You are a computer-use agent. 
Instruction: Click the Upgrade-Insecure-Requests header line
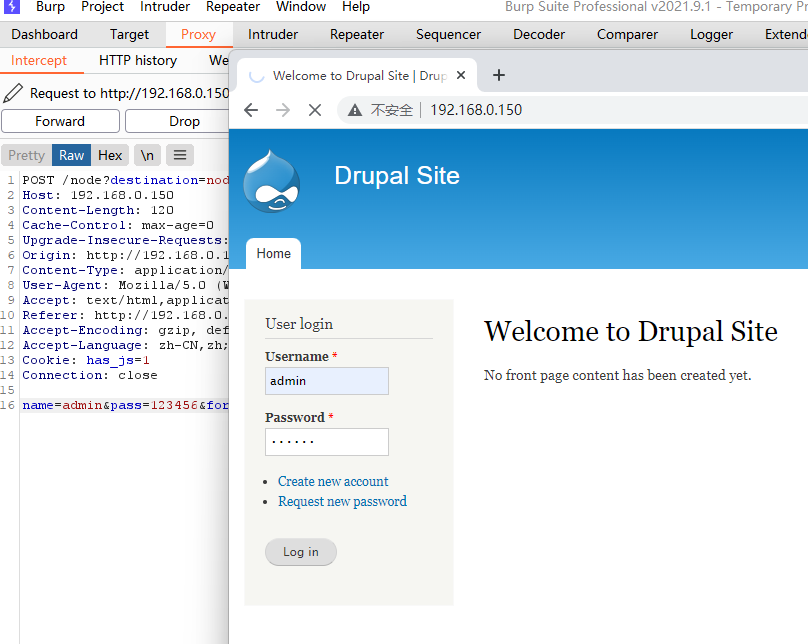pos(125,240)
